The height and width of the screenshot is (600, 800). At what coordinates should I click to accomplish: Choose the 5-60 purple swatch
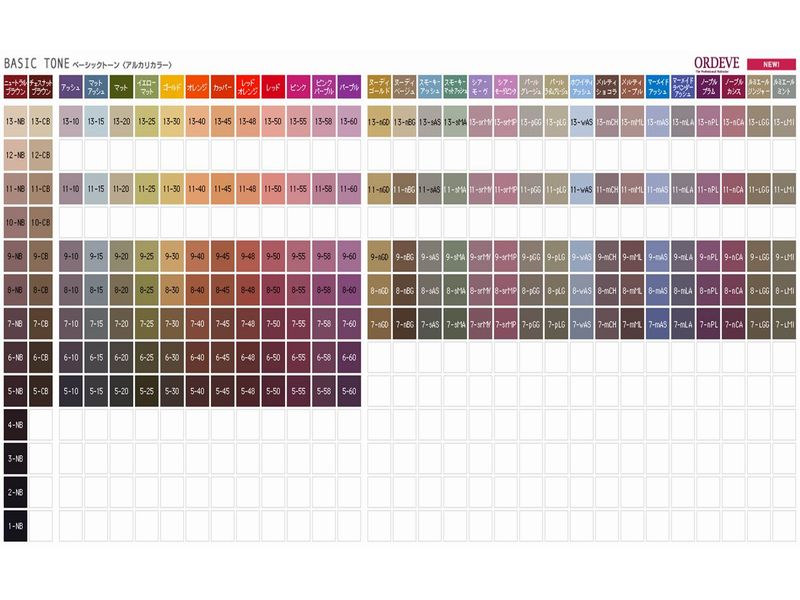click(349, 391)
